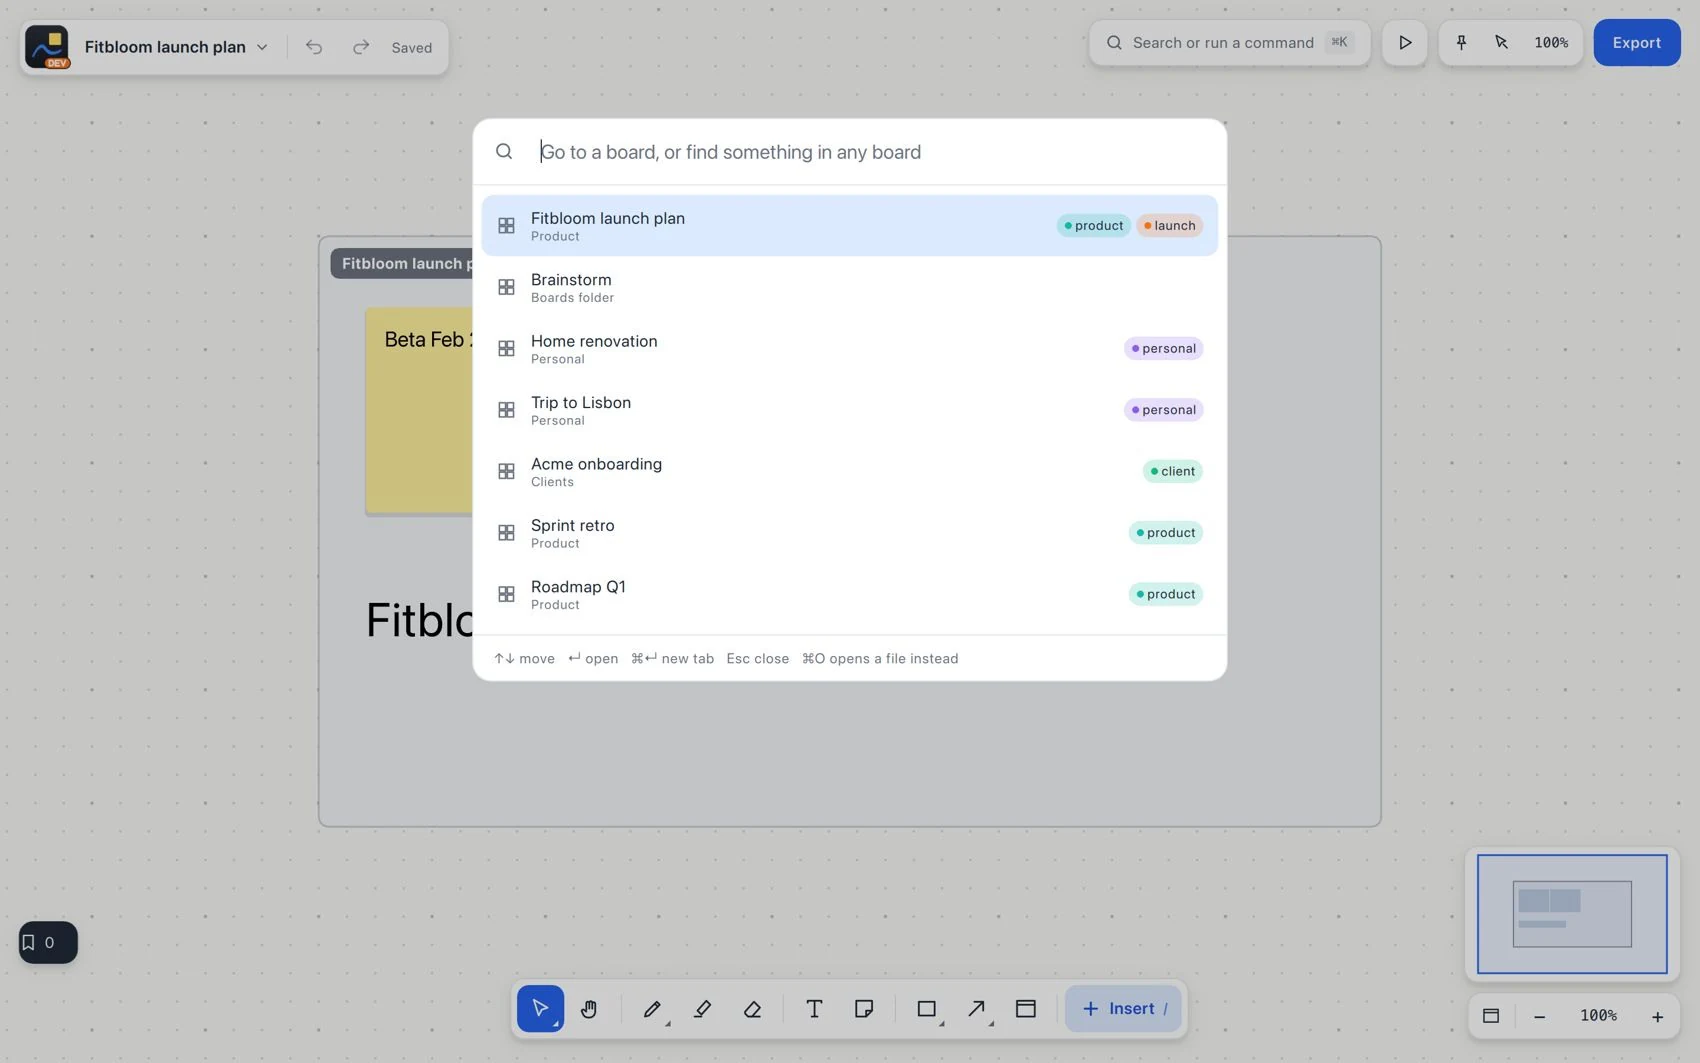Open Search or run a command box
The height and width of the screenshot is (1063, 1700).
pos(1229,42)
